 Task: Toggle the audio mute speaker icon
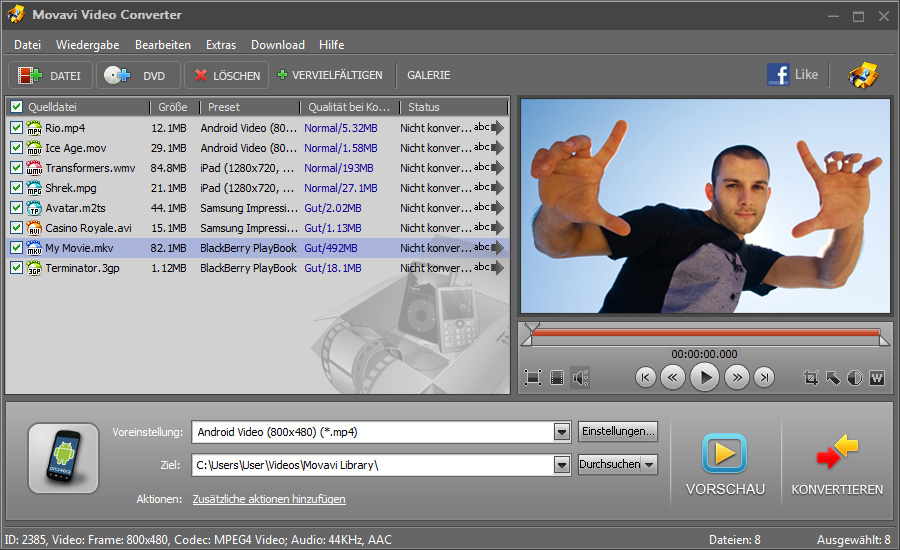581,377
